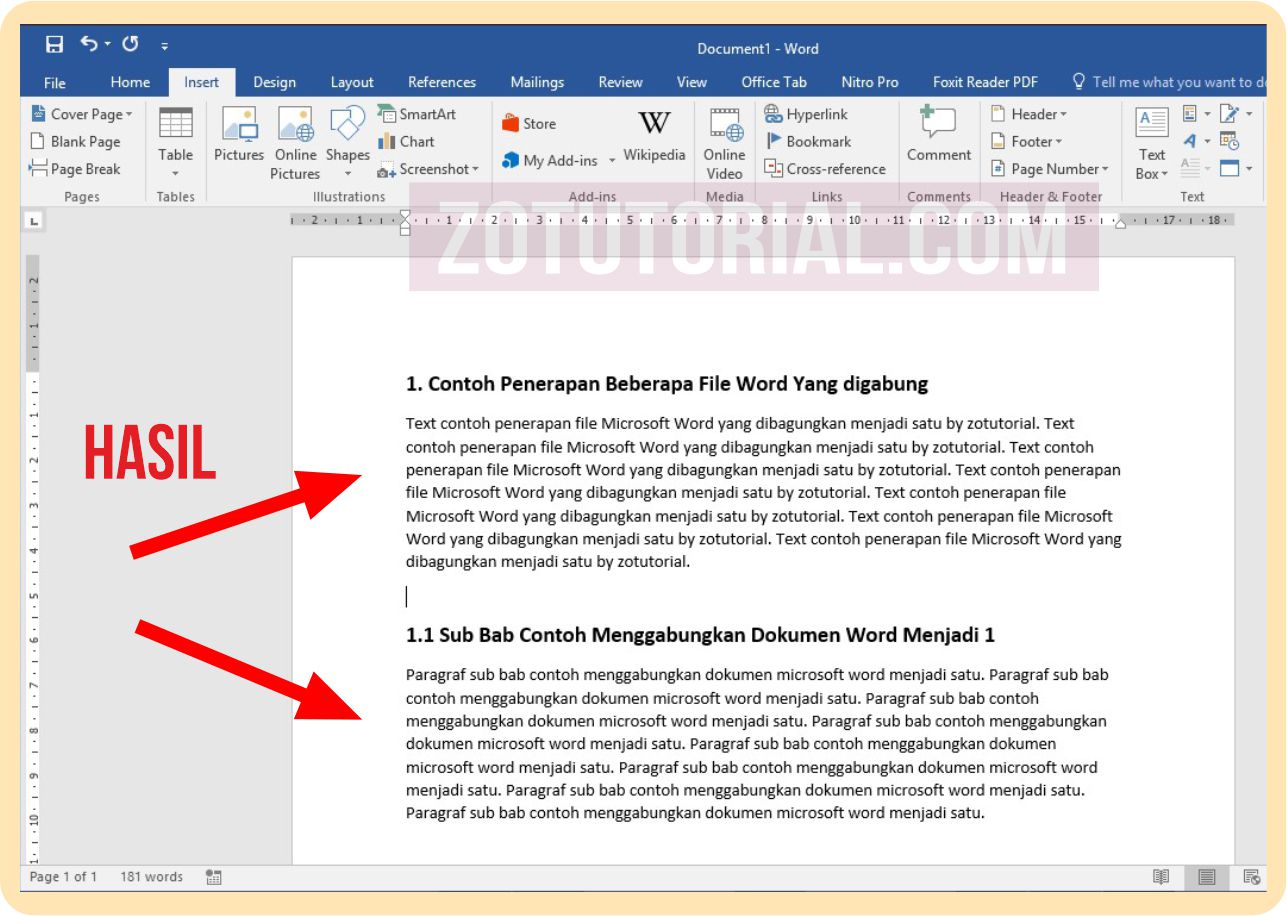
Task: Open the Office Store
Action: pos(529,124)
